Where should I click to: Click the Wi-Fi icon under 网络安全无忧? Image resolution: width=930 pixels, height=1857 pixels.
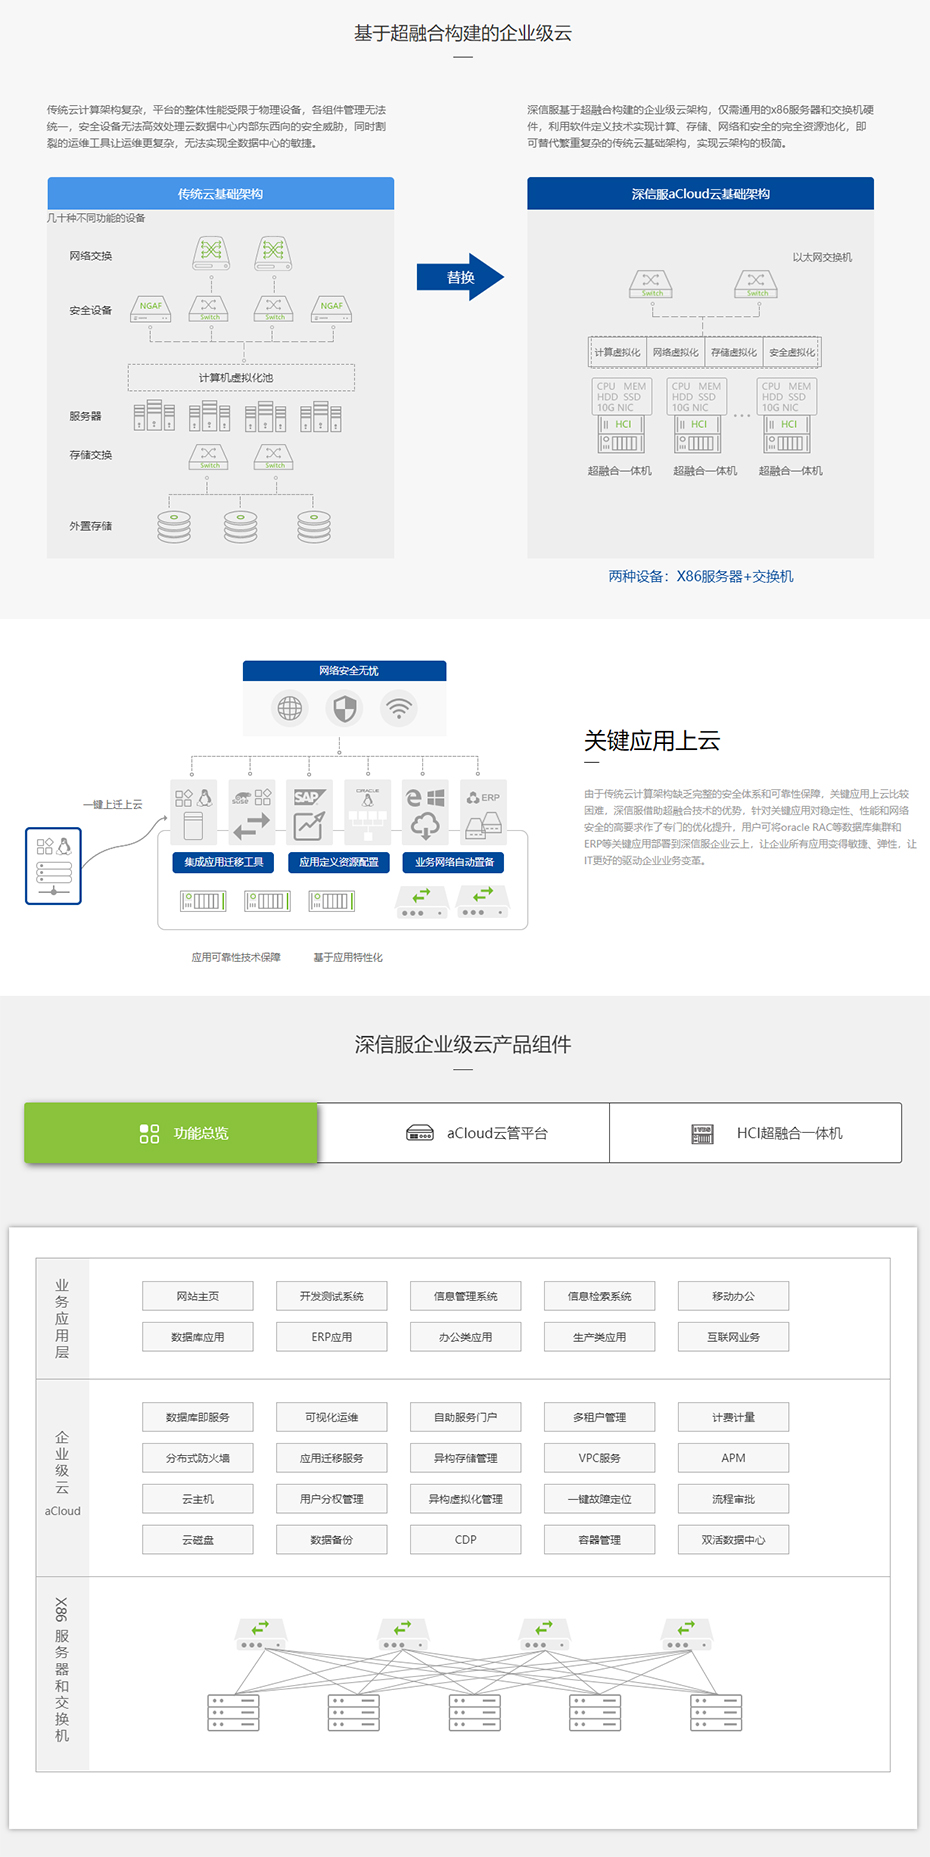[399, 709]
